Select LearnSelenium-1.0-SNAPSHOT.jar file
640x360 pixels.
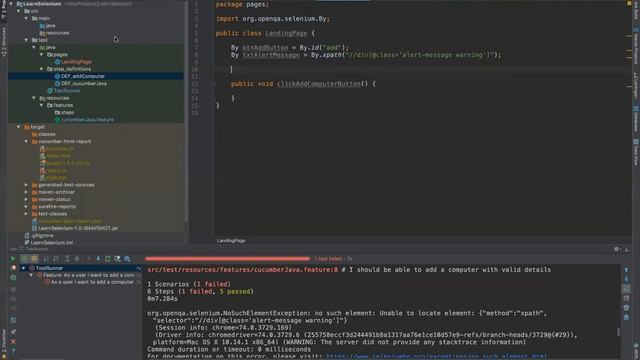78,228
